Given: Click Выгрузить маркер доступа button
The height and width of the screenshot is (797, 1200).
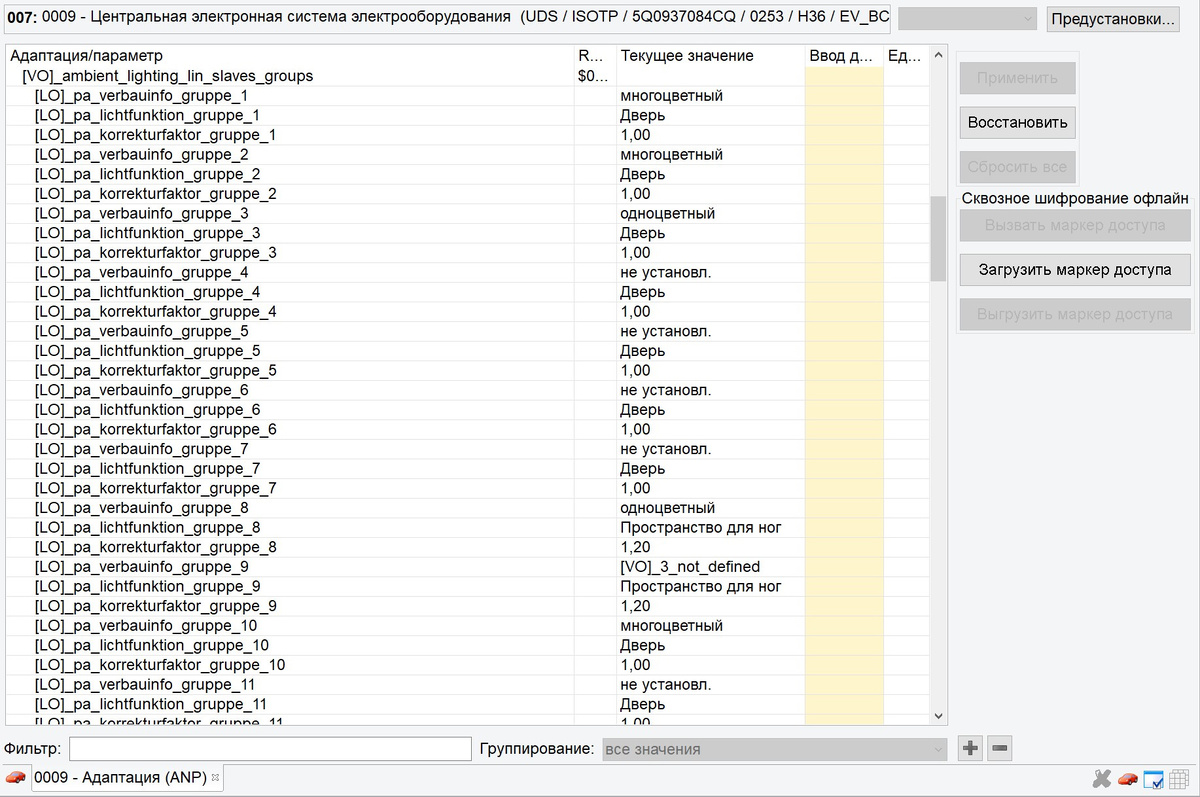Looking at the screenshot, I should (x=1075, y=314).
